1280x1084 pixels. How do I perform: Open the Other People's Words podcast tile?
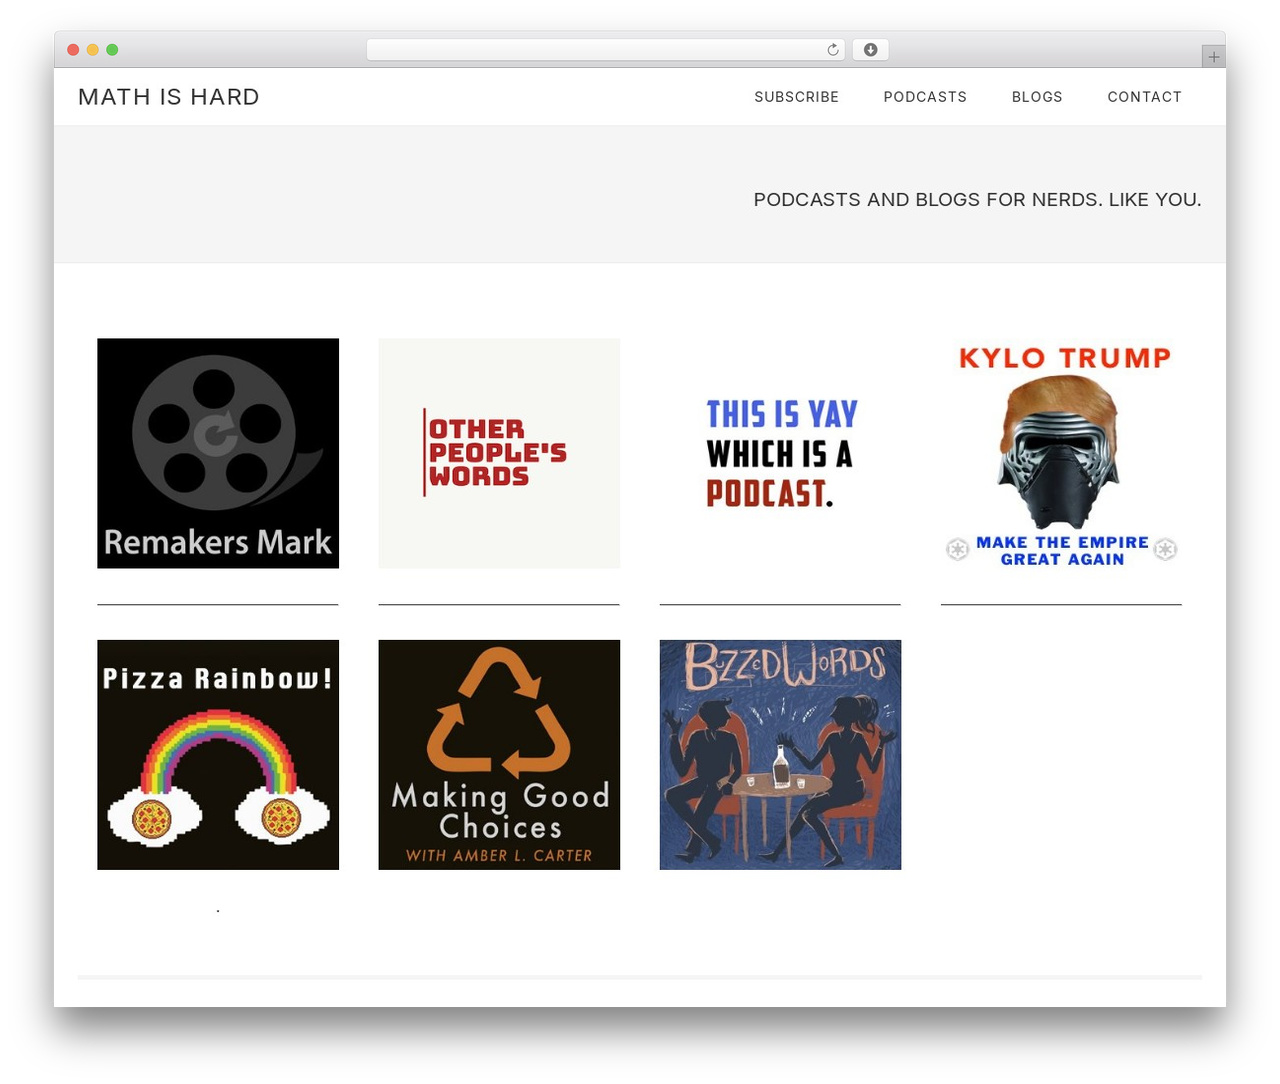pos(499,453)
